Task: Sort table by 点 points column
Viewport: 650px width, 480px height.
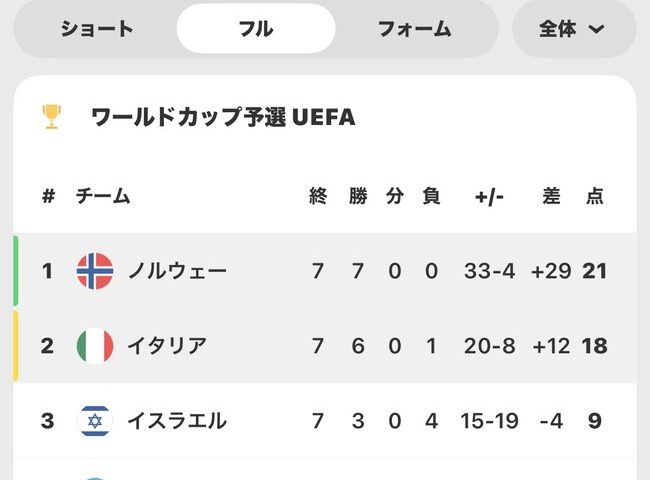Action: (595, 196)
